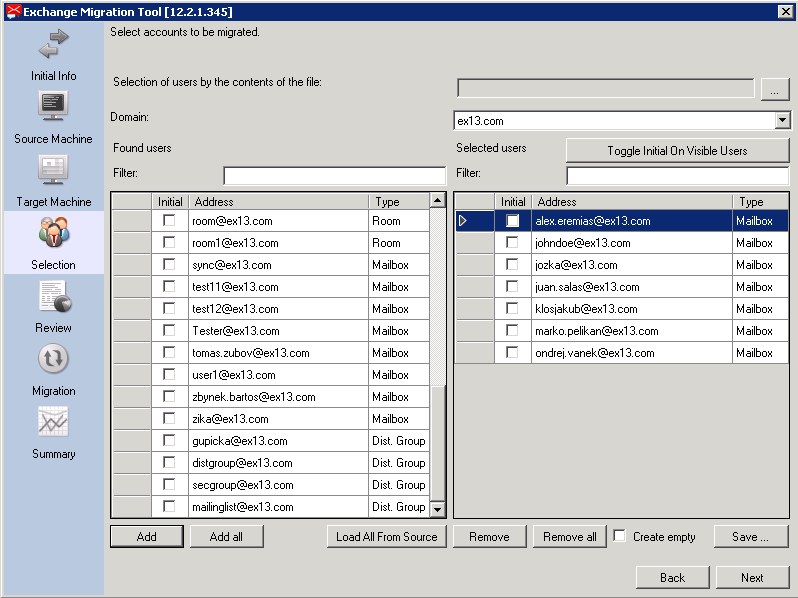Click the Found users Filter field
This screenshot has width=798, height=598.
click(334, 175)
